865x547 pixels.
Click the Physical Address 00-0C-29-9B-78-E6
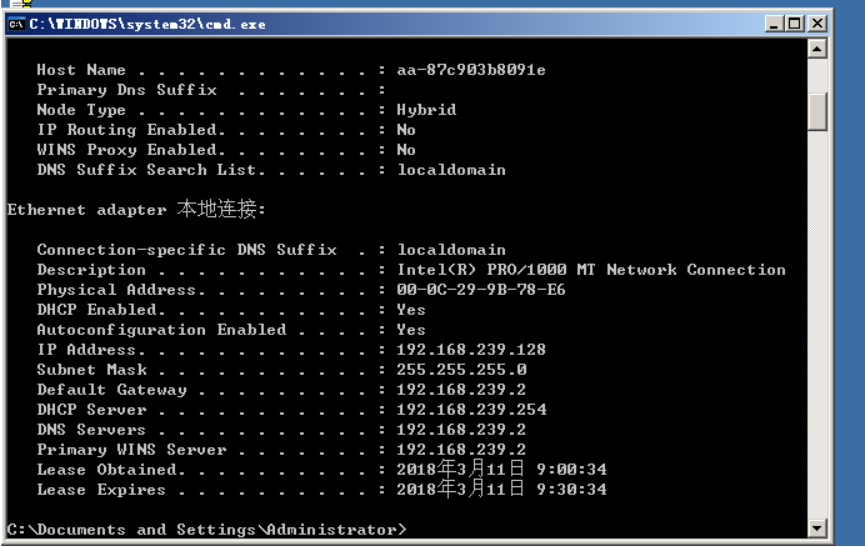pos(481,290)
